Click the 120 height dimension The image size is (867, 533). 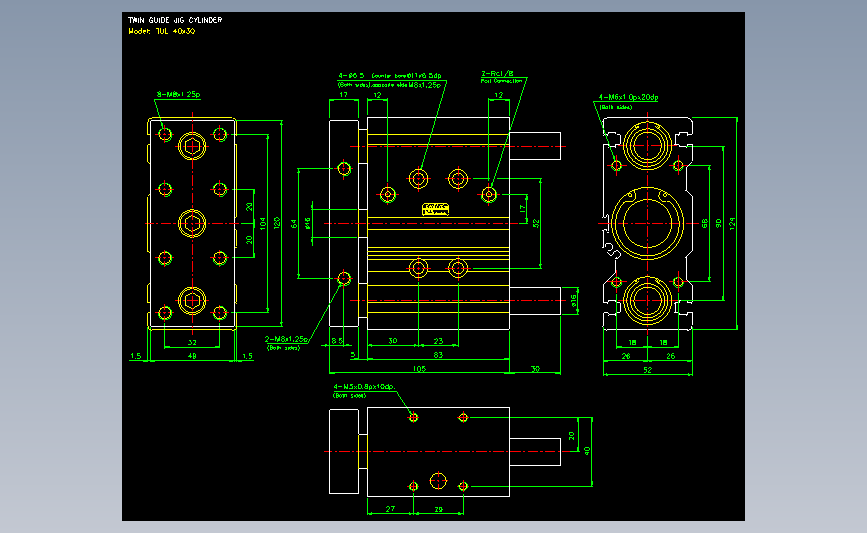point(277,223)
